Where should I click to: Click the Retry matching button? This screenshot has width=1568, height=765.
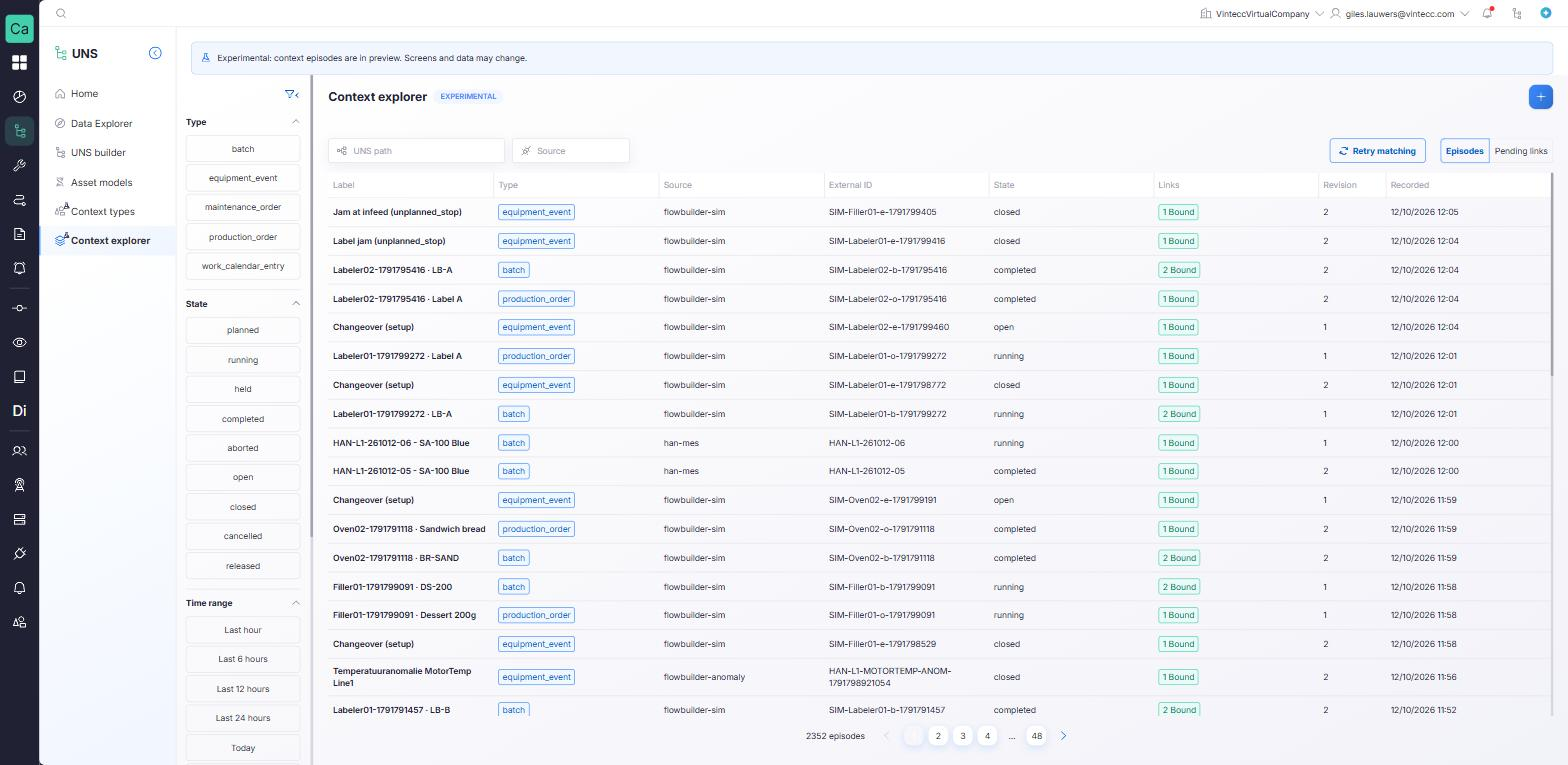(x=1377, y=151)
